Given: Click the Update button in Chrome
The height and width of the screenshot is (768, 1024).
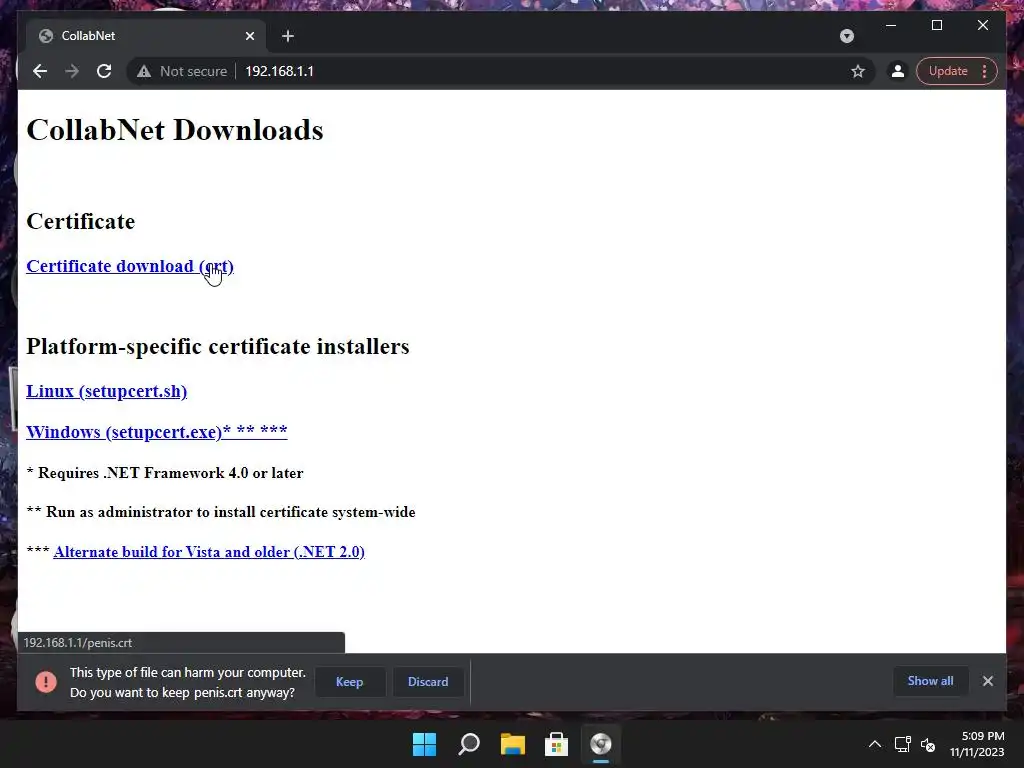Looking at the screenshot, I should (948, 71).
